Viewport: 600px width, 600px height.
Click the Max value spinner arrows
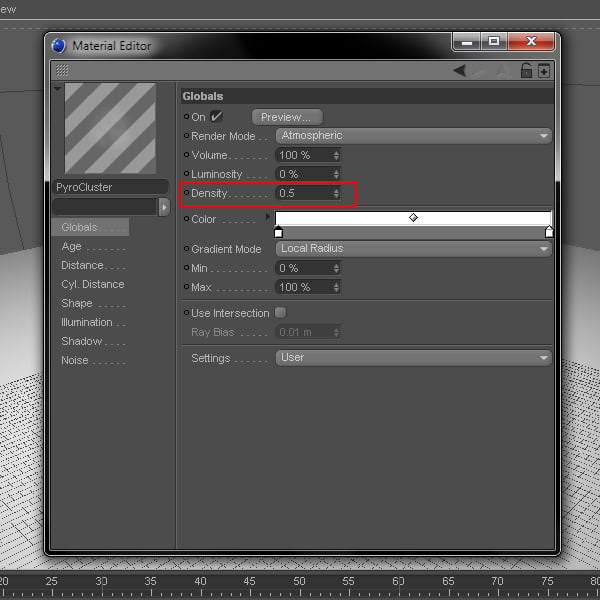point(336,287)
